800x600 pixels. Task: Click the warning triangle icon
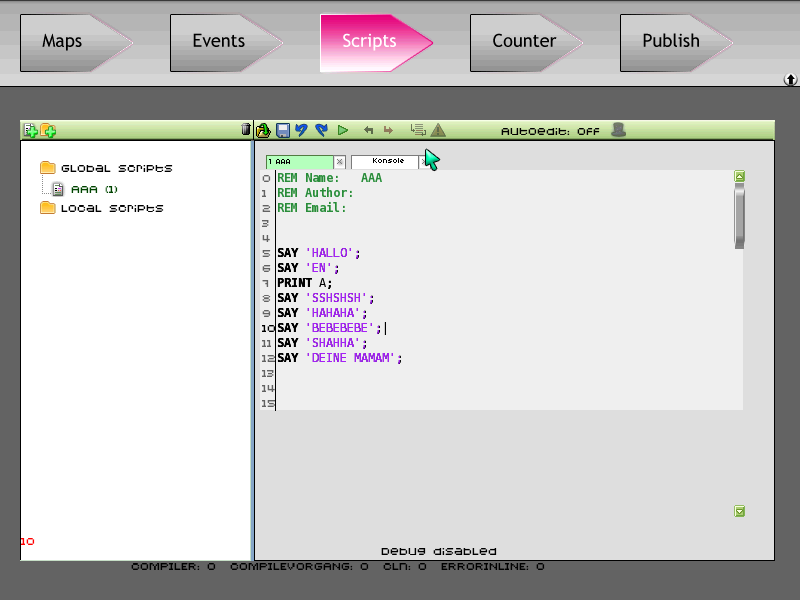pyautogui.click(x=438, y=130)
